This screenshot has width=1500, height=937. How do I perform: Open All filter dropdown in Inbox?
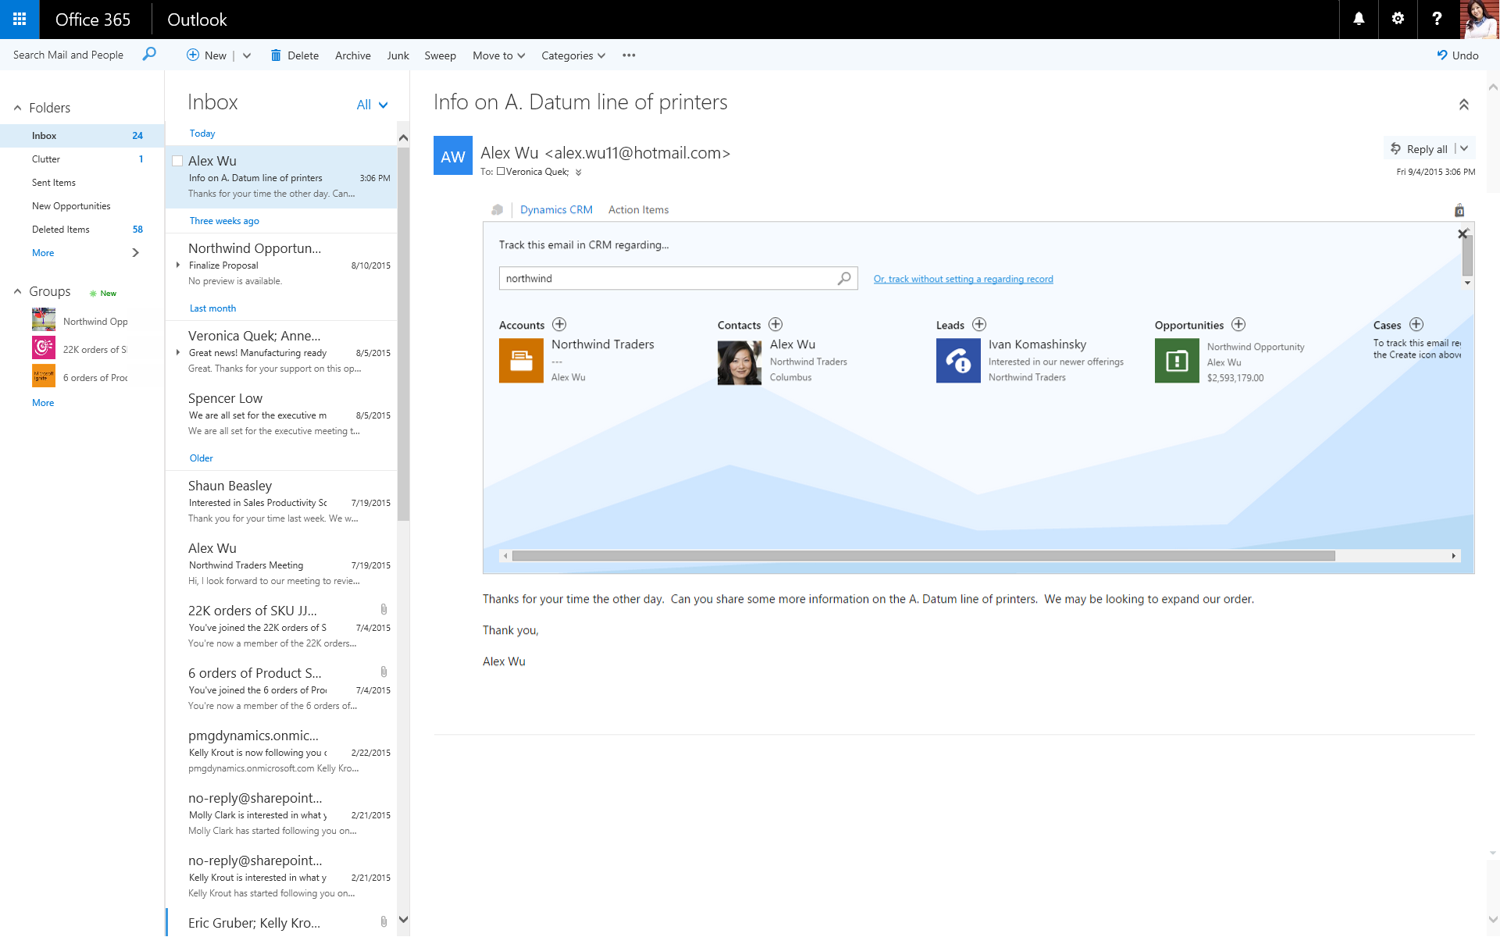pos(372,105)
